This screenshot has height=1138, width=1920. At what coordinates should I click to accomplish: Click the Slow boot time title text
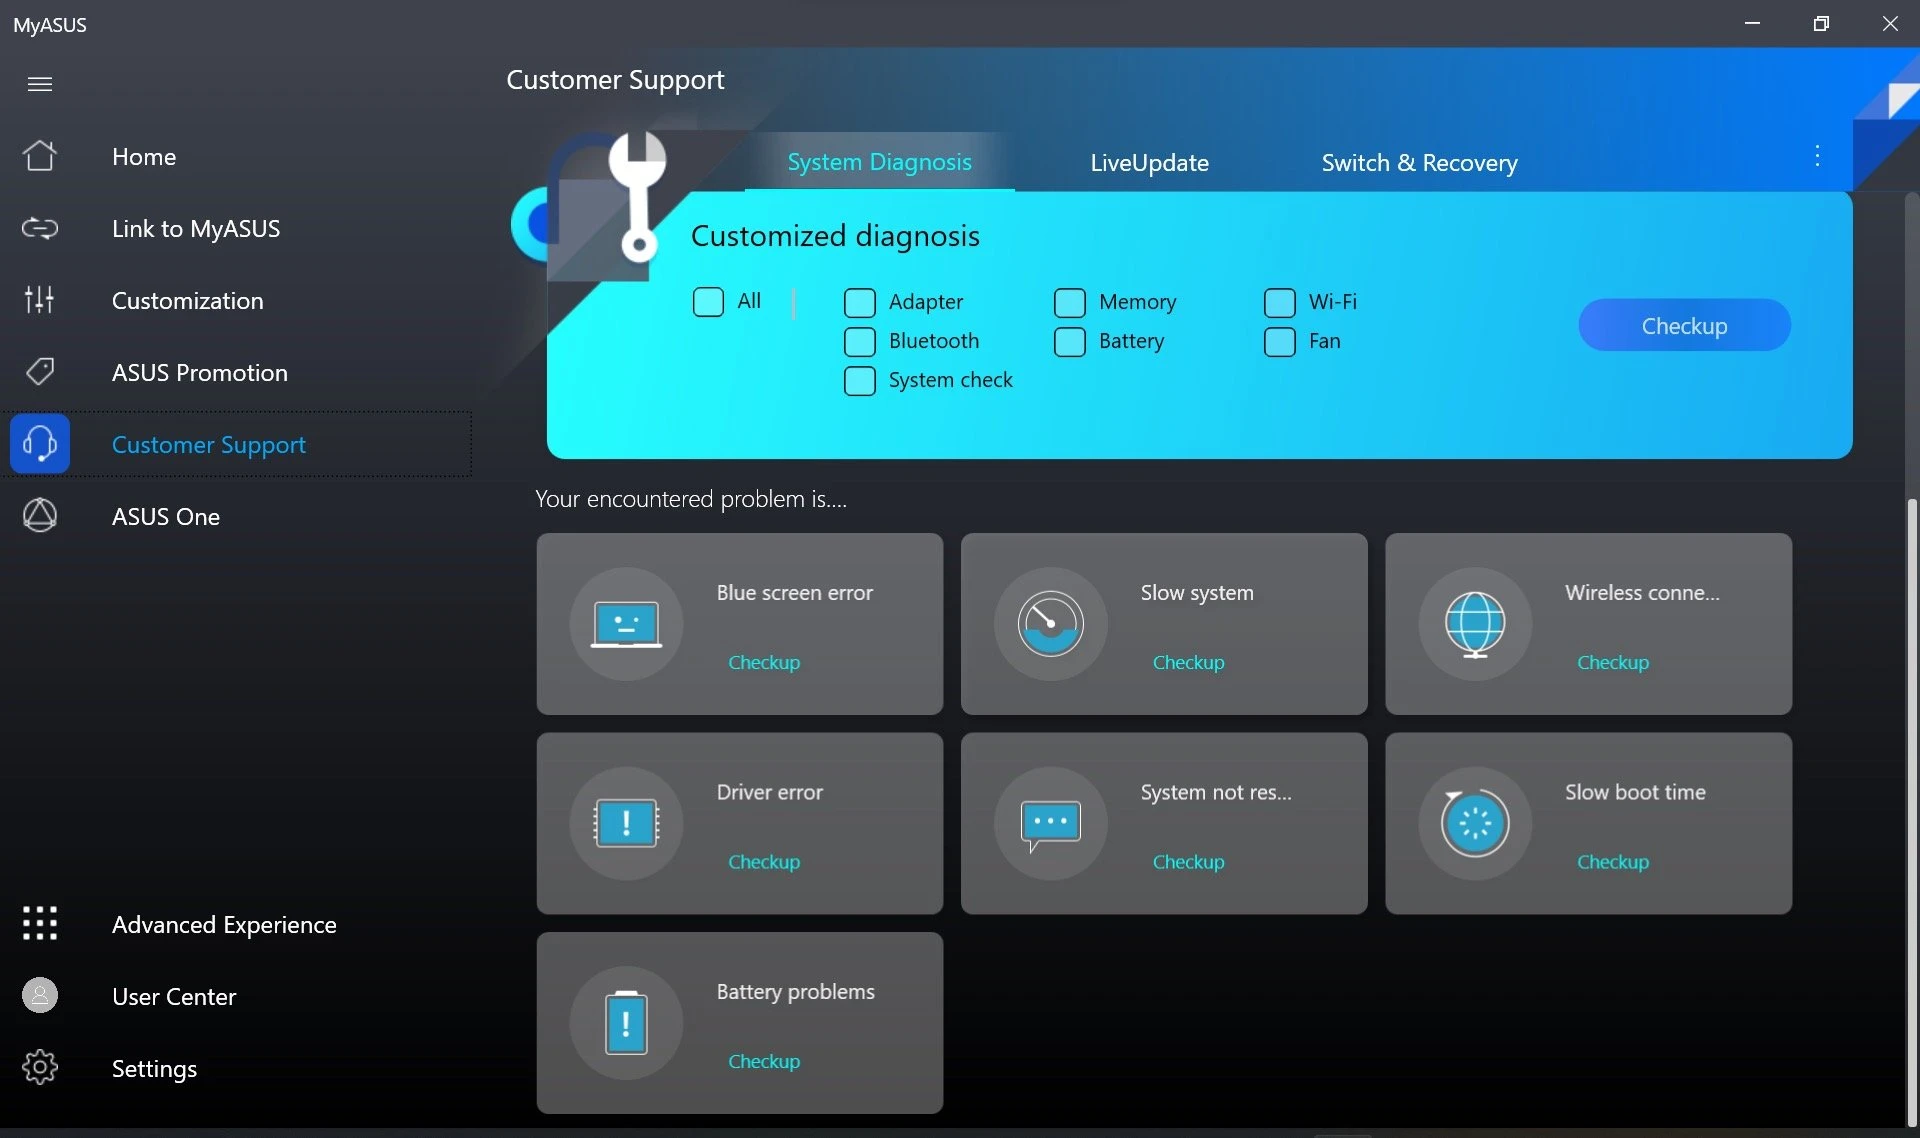click(1635, 792)
